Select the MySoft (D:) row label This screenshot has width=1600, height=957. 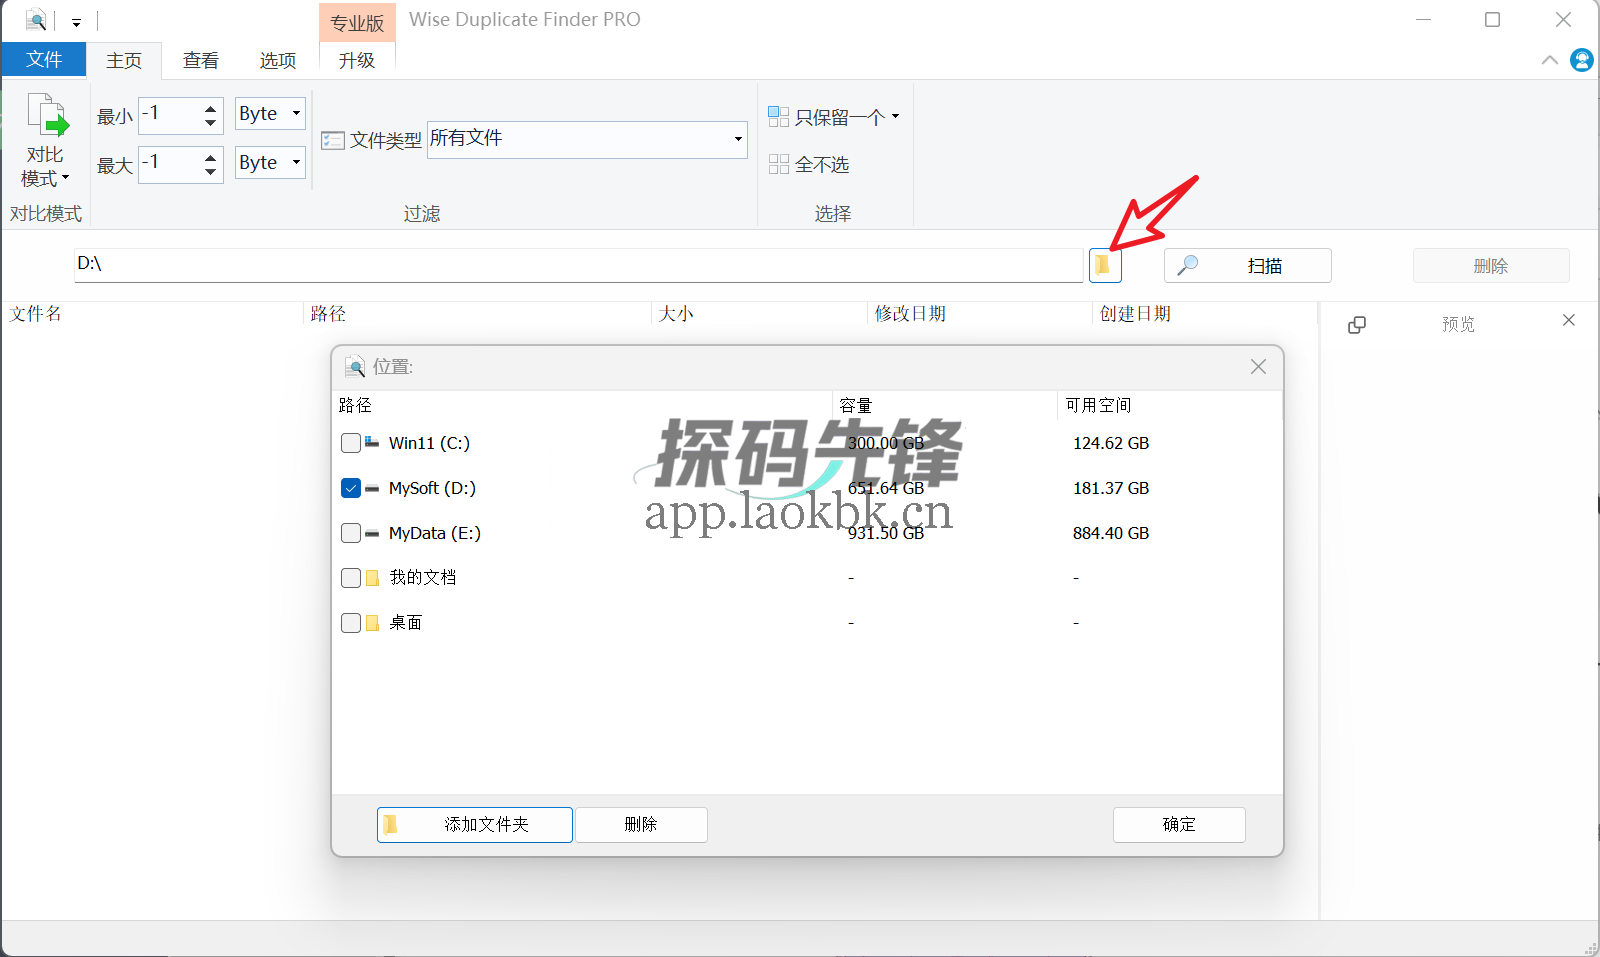click(x=432, y=488)
